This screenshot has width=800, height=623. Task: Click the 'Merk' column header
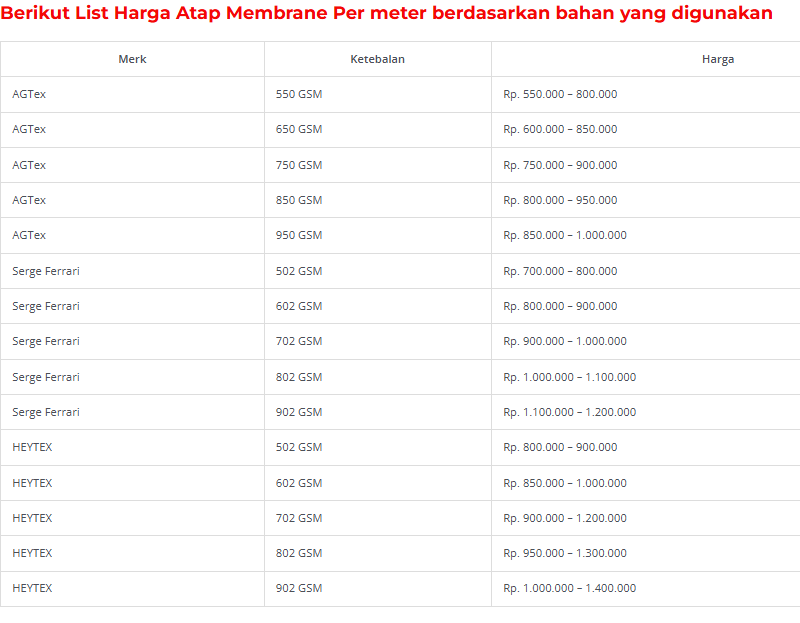click(x=132, y=59)
